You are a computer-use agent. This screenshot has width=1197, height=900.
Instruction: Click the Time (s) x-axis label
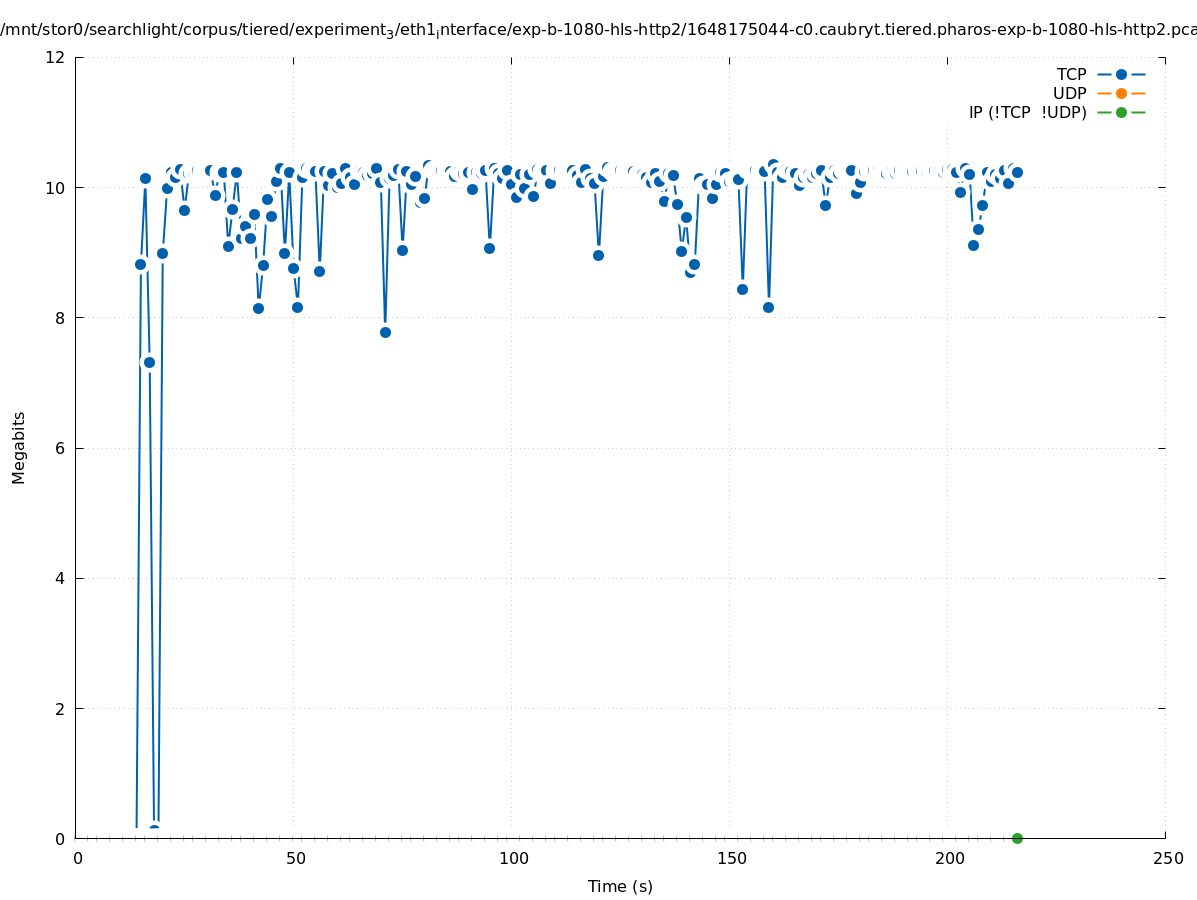(x=620, y=886)
